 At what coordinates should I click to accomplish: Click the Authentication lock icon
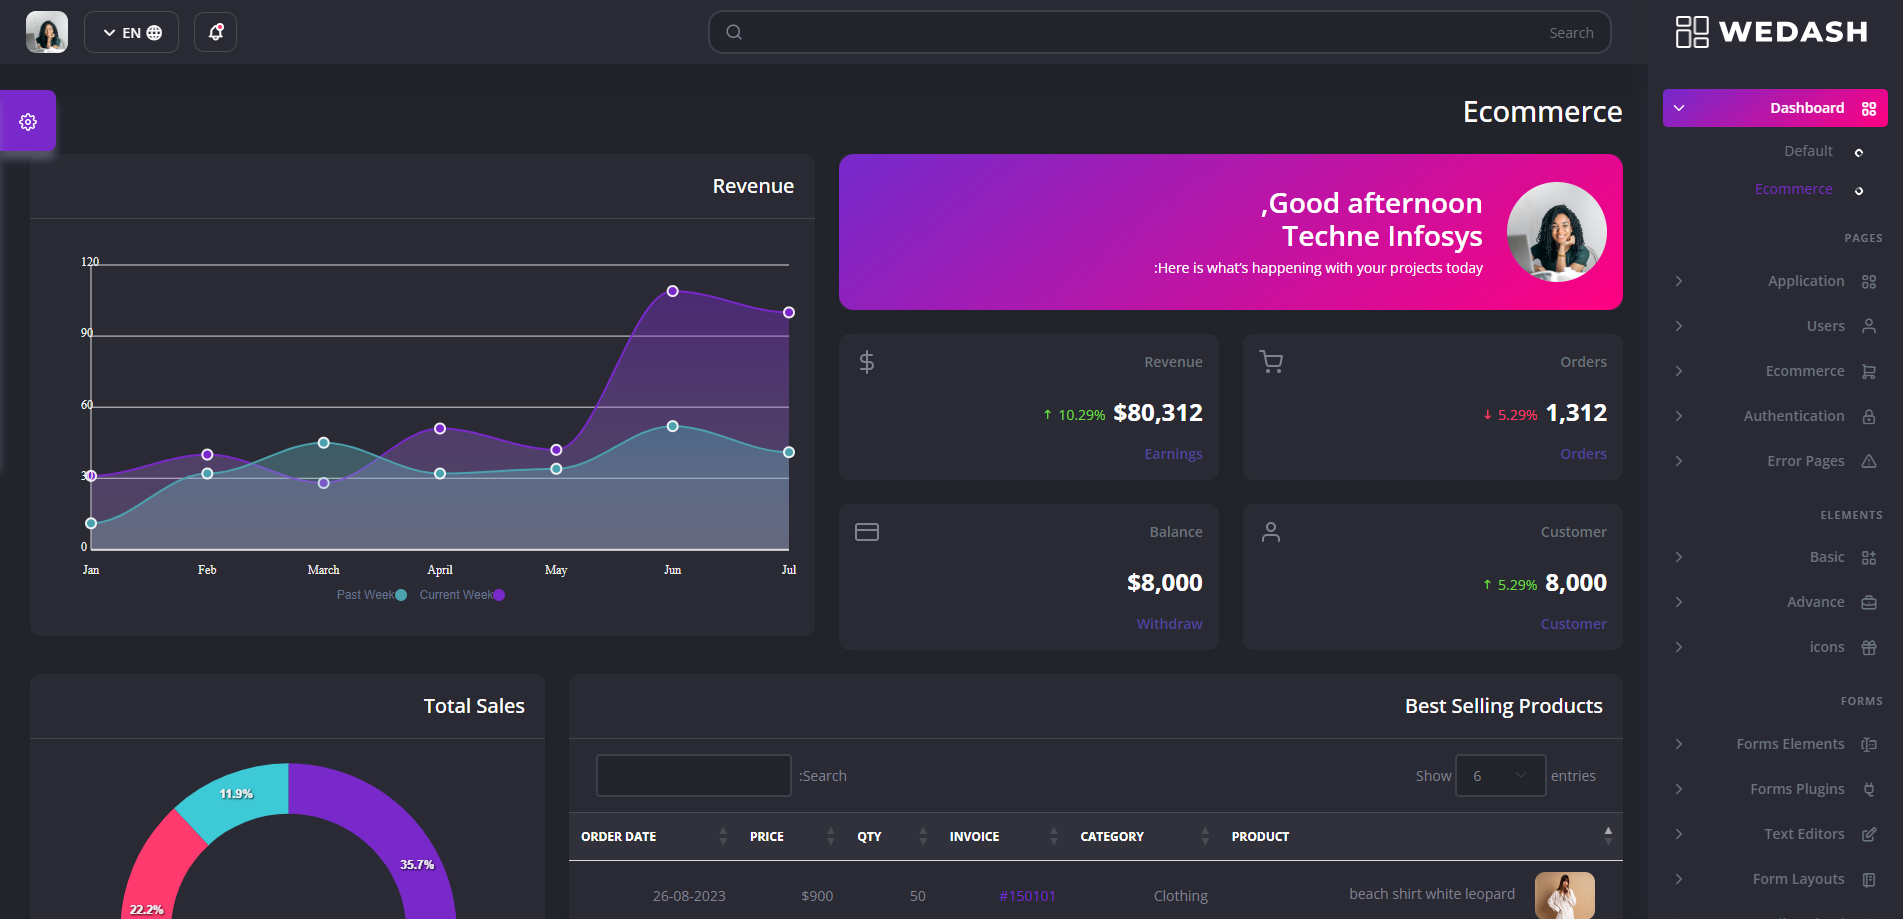click(1868, 416)
